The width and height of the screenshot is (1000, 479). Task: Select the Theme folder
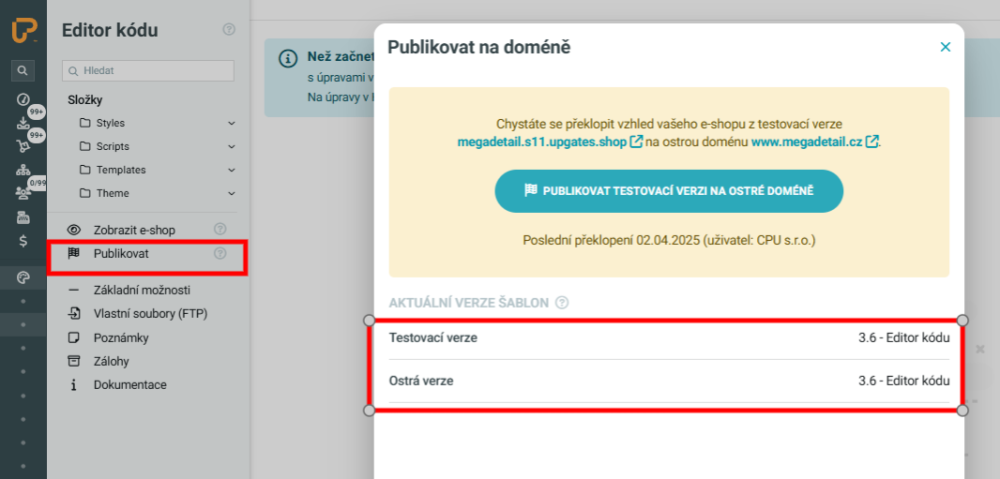click(x=113, y=193)
